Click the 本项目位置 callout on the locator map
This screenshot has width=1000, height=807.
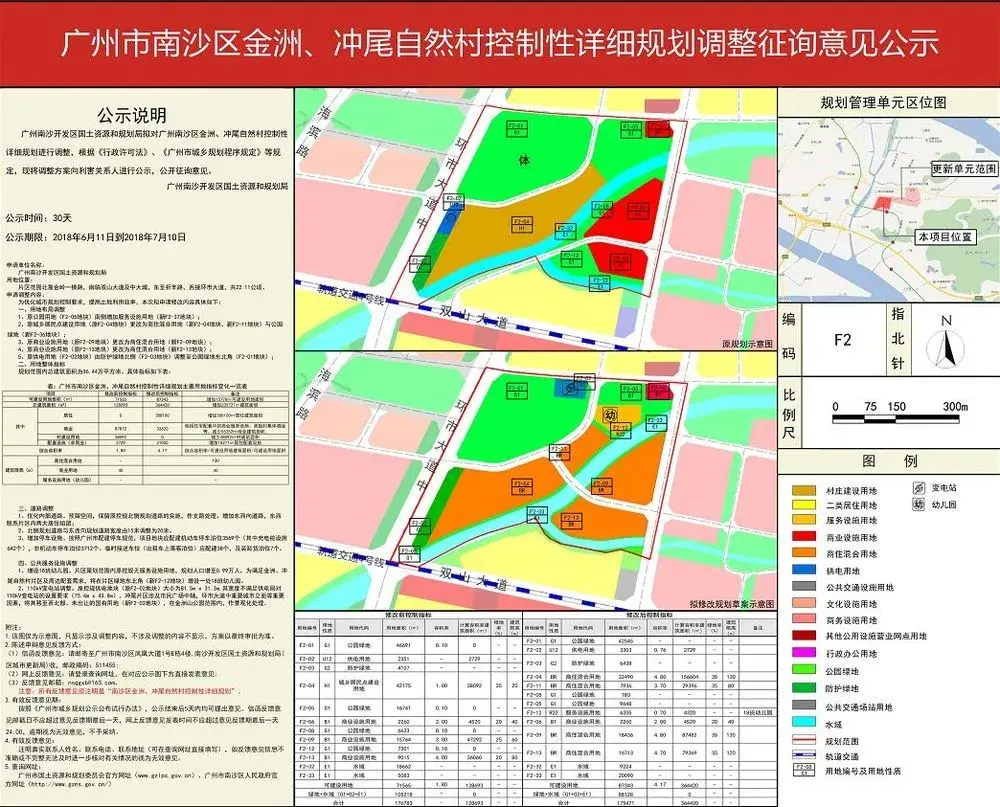click(x=945, y=237)
